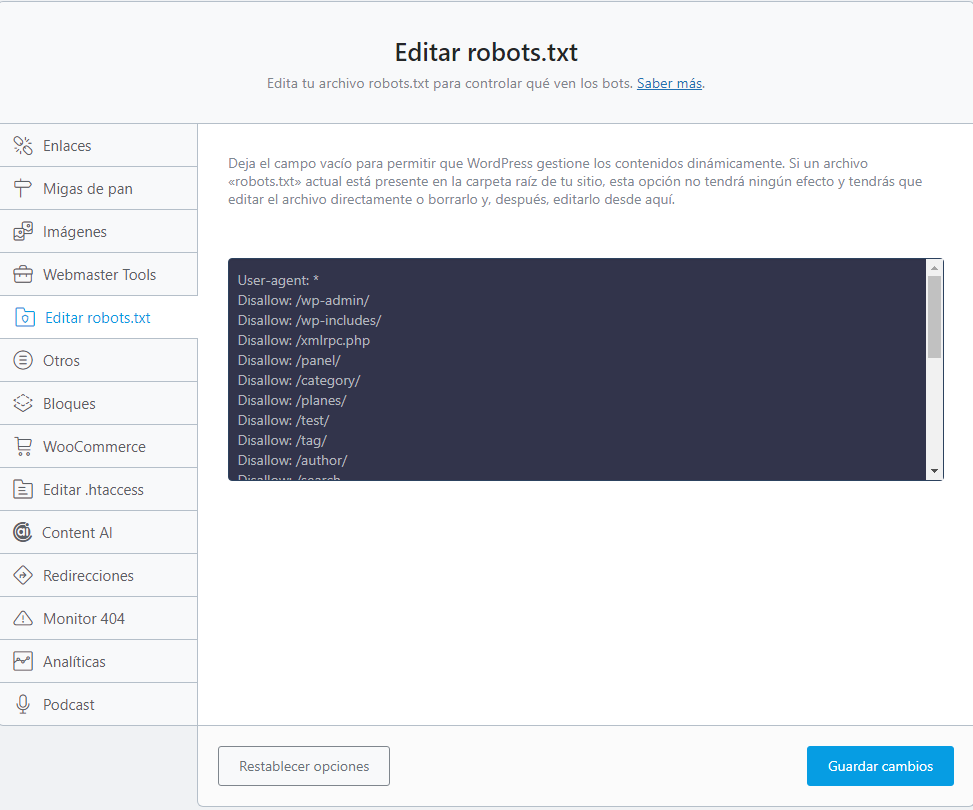Click the Migas de pan signpost icon
The width and height of the screenshot is (973, 810).
(x=23, y=188)
